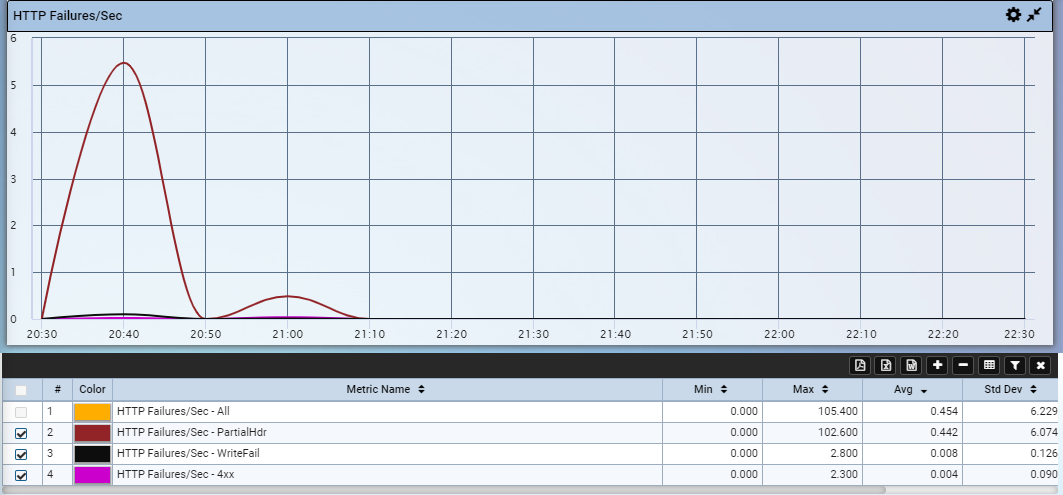Open orange color swatch for All metric
1063x495 pixels.
pyautogui.click(x=92, y=412)
